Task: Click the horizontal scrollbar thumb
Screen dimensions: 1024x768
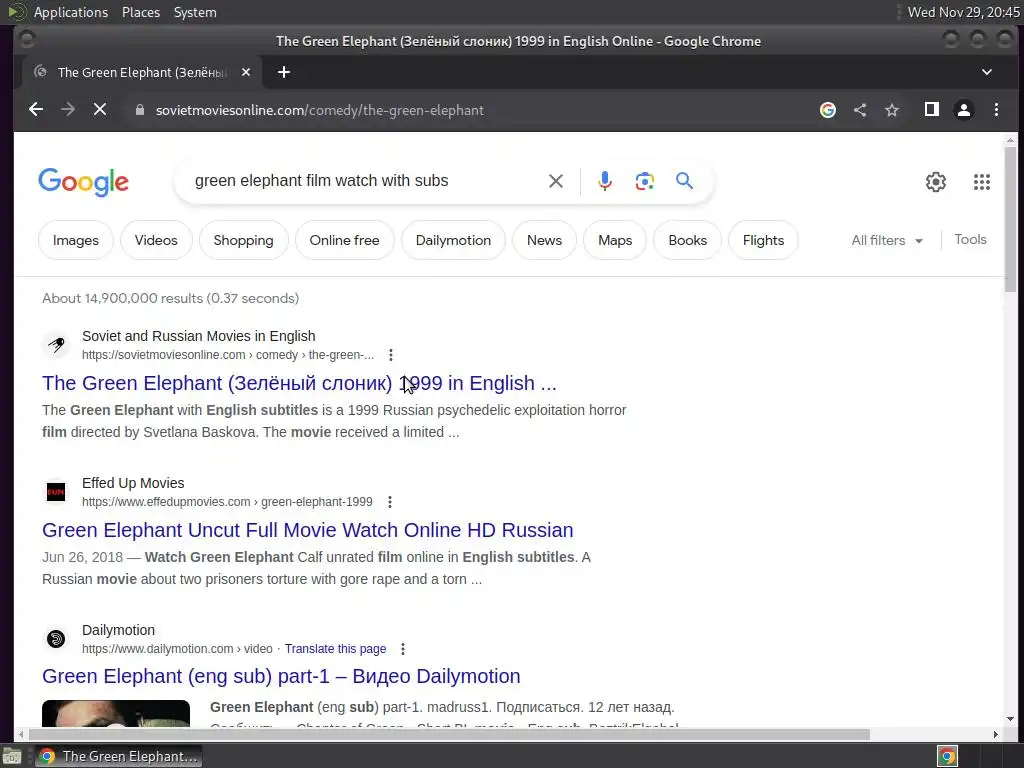Action: 449,735
